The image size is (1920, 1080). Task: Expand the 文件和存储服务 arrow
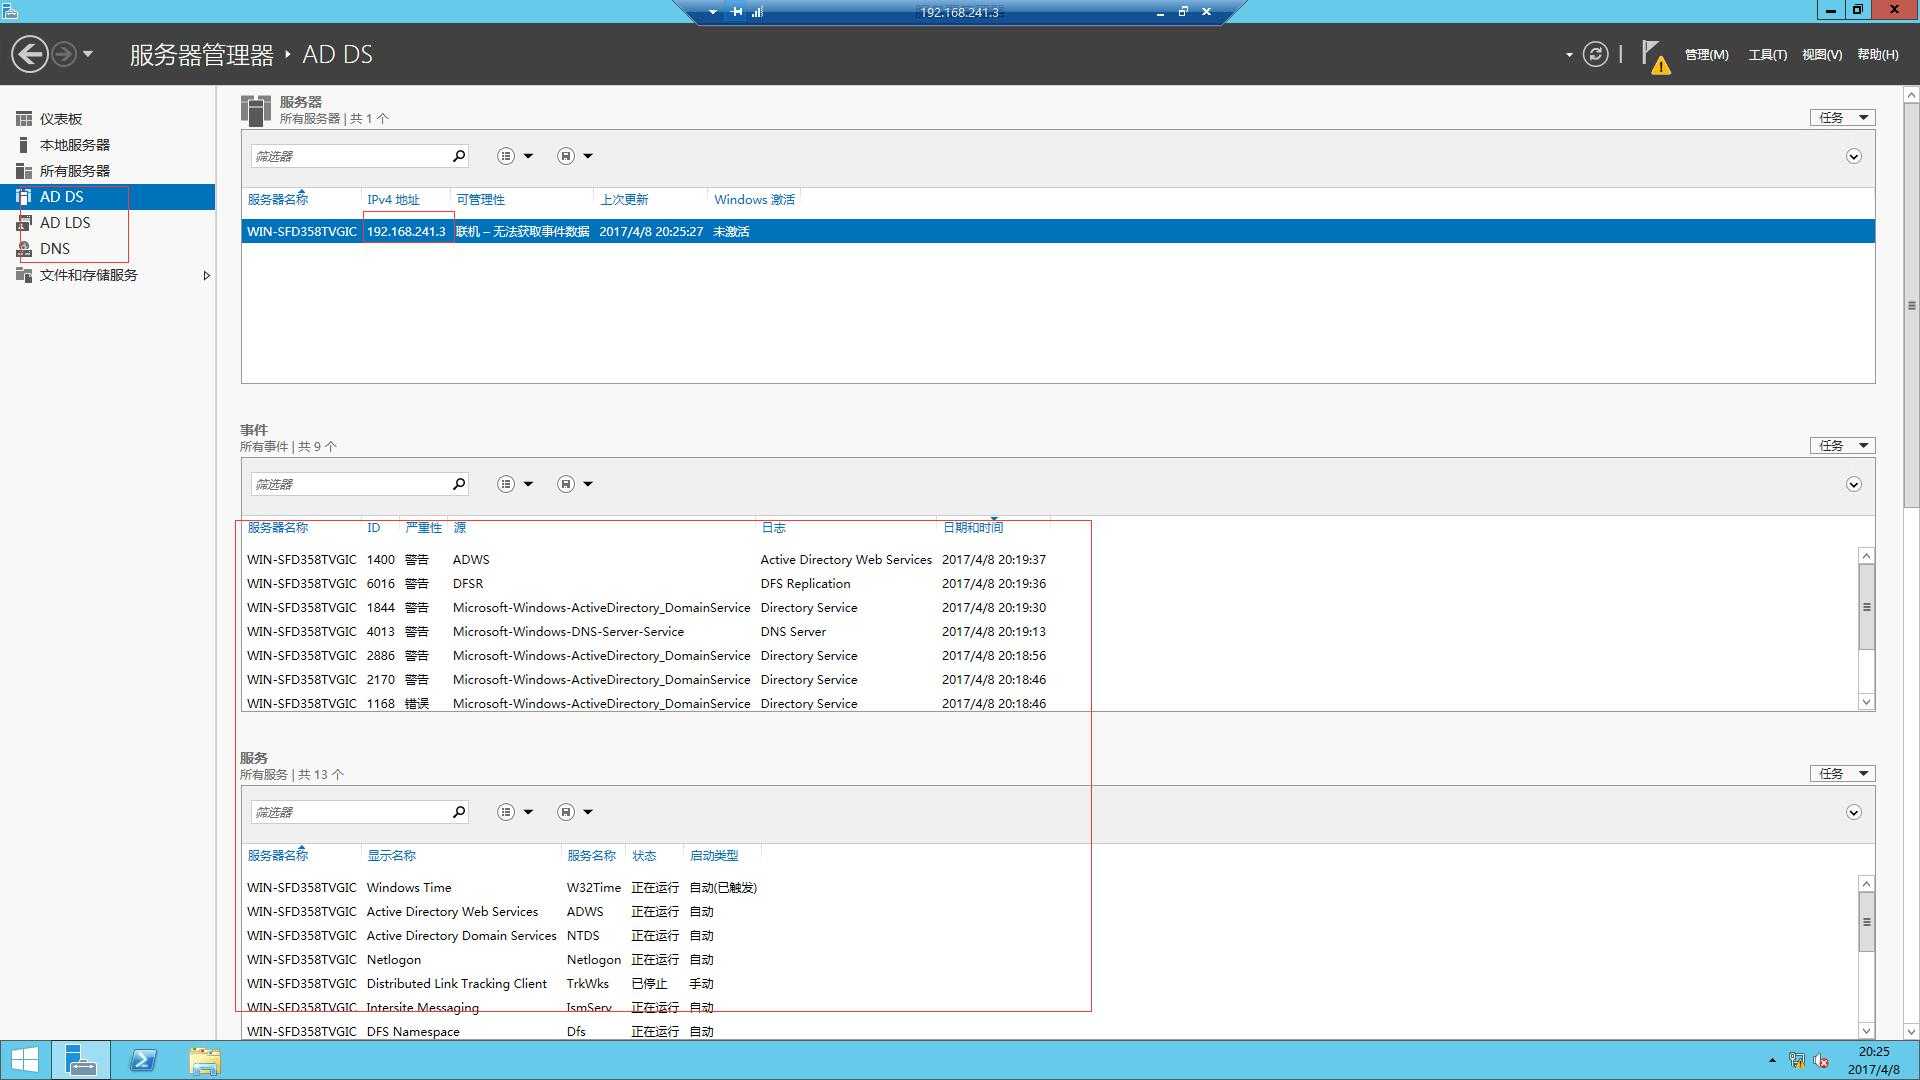206,275
